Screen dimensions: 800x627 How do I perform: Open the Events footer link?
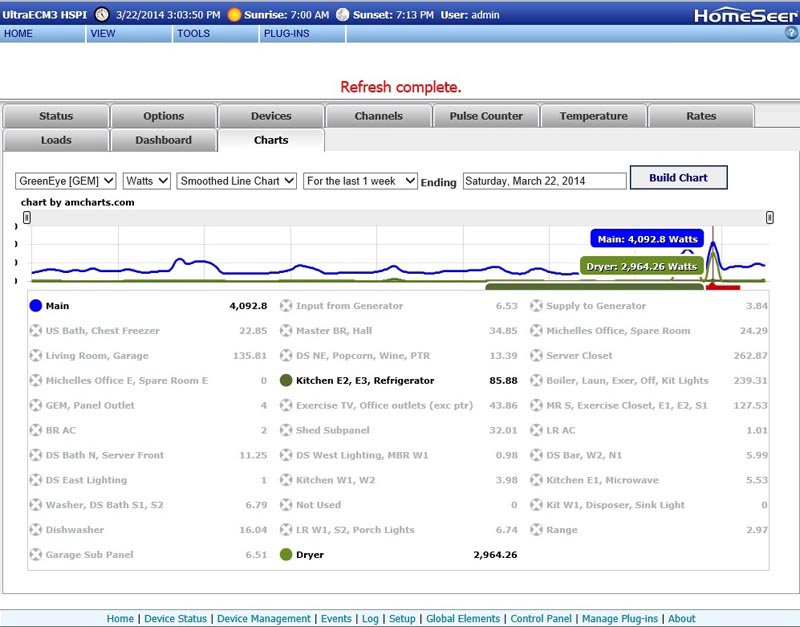336,618
